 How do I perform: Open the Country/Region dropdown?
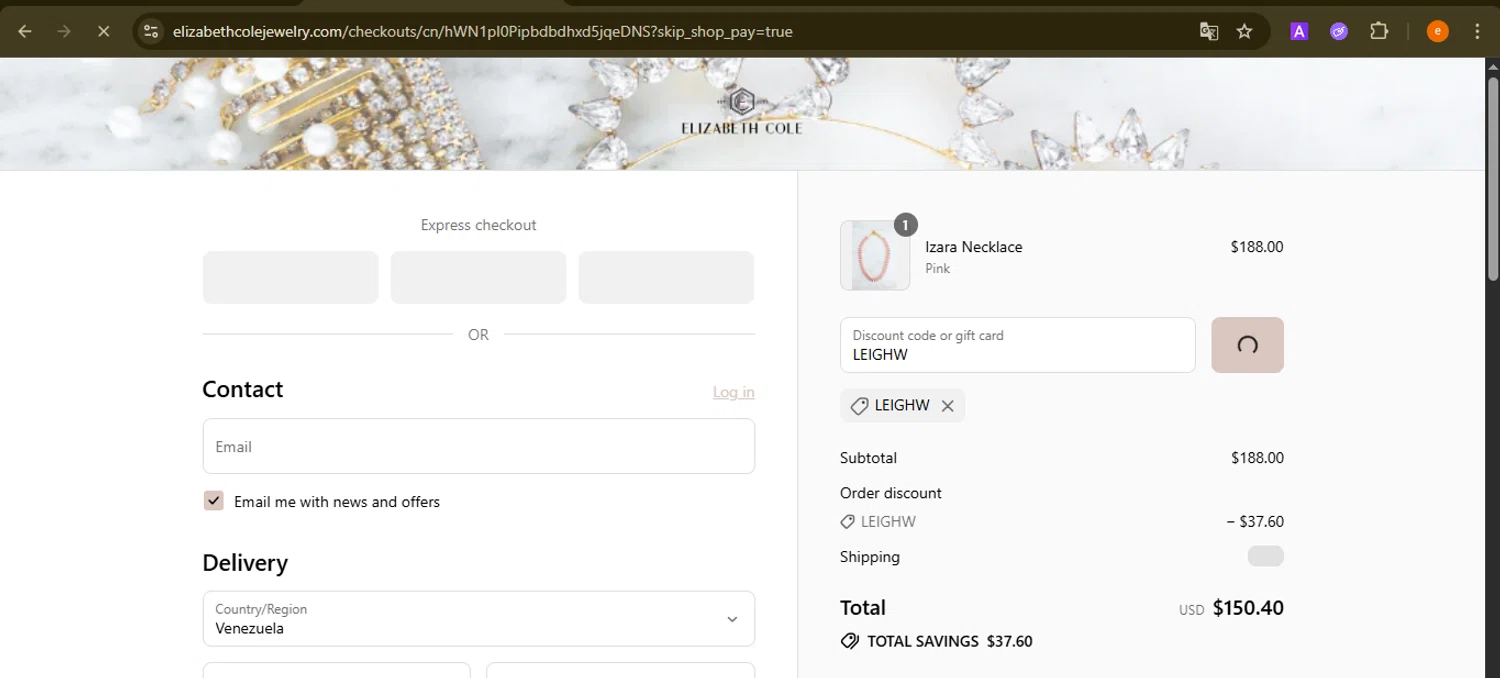pyautogui.click(x=478, y=618)
